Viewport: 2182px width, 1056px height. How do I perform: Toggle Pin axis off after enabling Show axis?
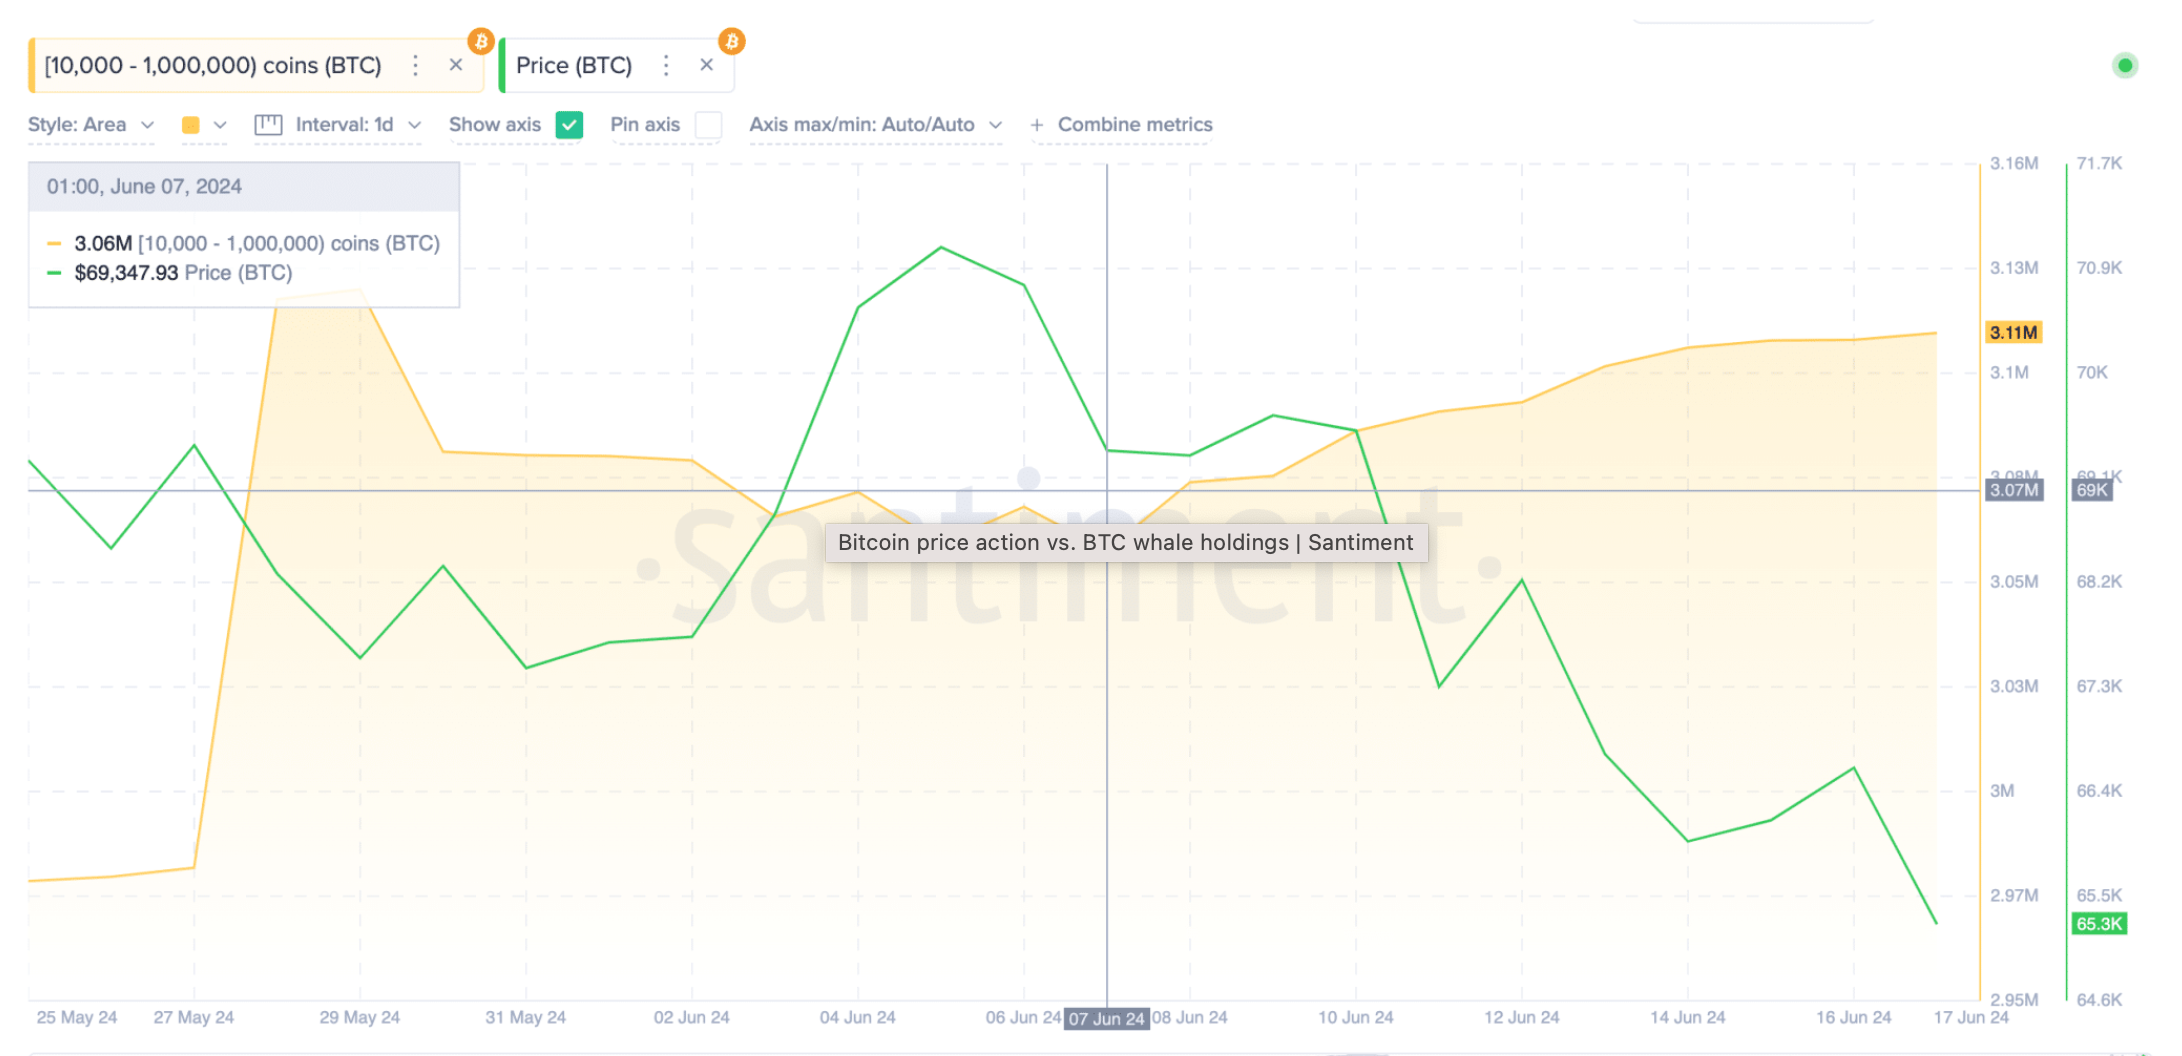click(x=708, y=125)
